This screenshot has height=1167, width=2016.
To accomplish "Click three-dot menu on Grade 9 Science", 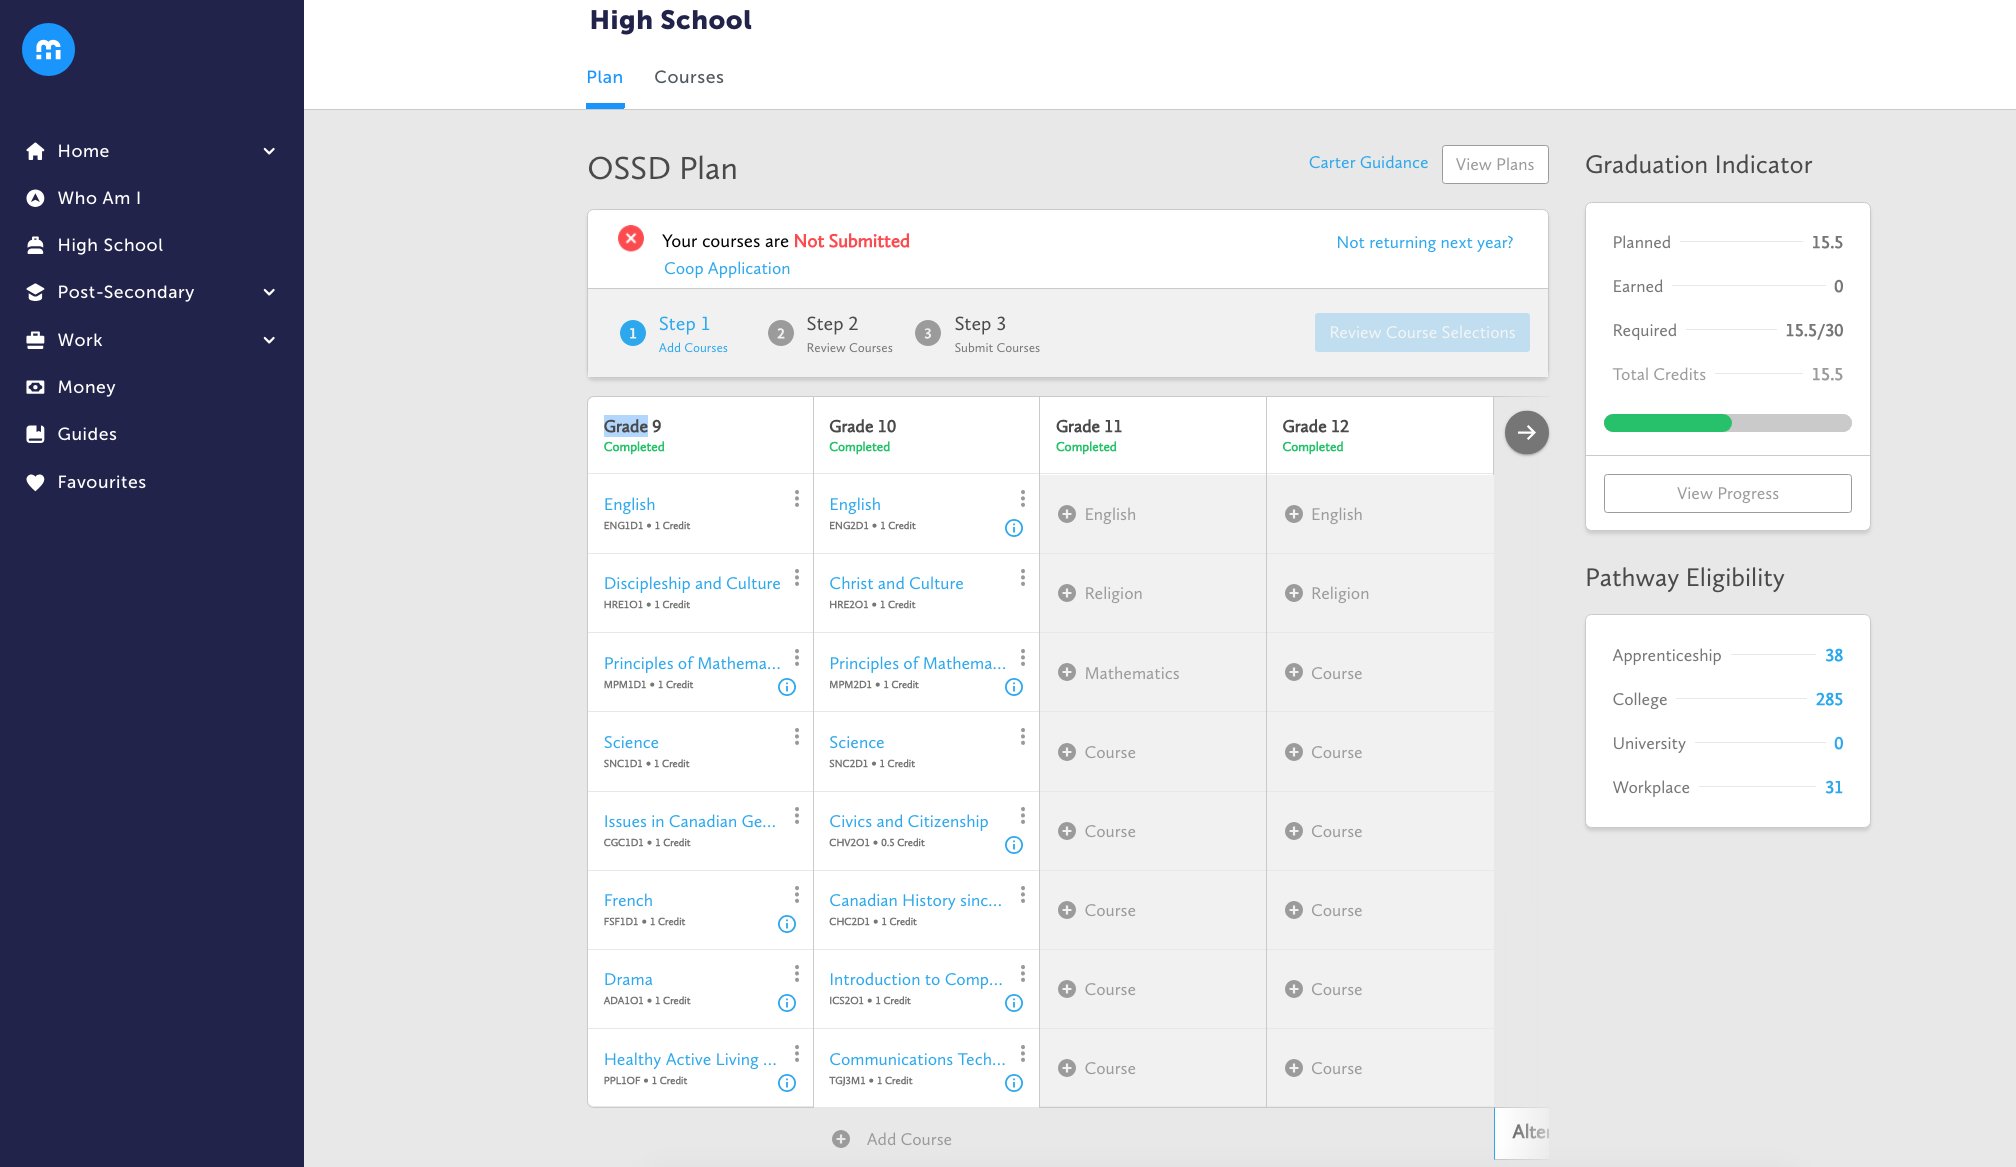I will (x=796, y=736).
